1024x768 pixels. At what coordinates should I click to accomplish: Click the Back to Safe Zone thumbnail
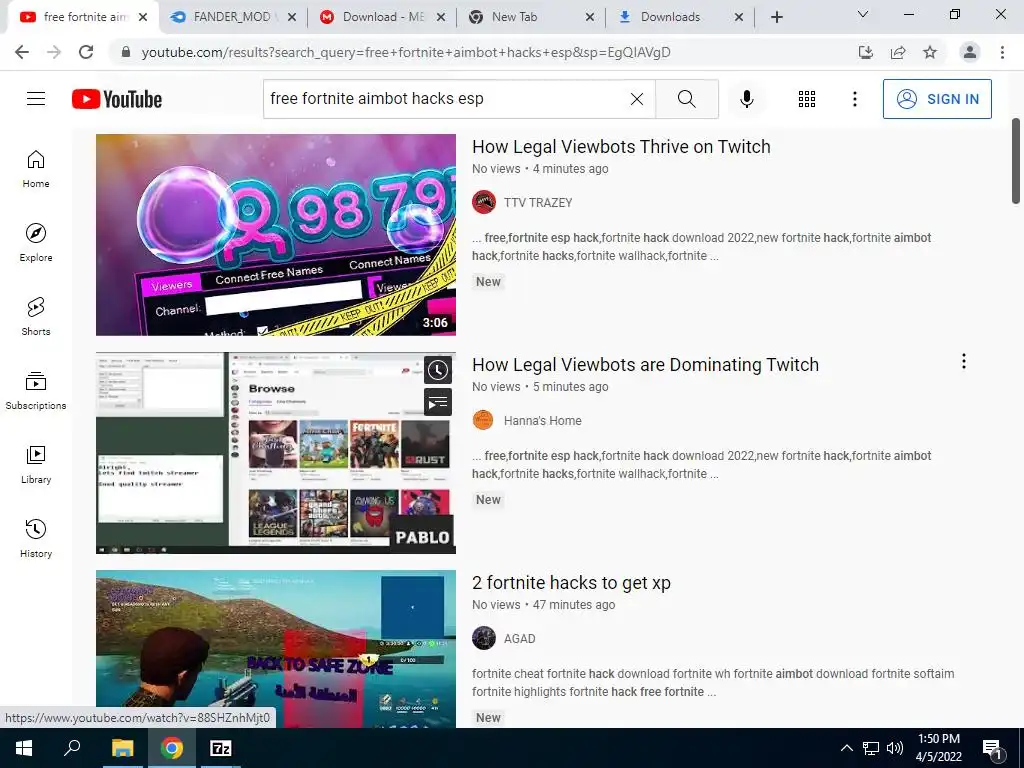pyautogui.click(x=276, y=649)
